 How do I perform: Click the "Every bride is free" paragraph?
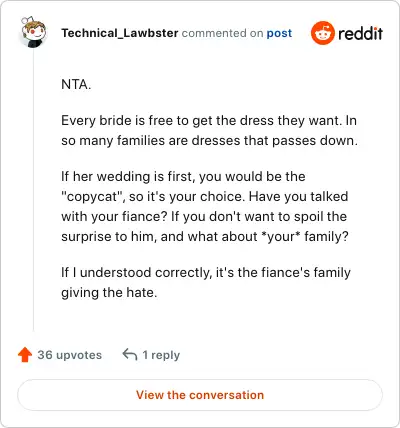tap(209, 130)
